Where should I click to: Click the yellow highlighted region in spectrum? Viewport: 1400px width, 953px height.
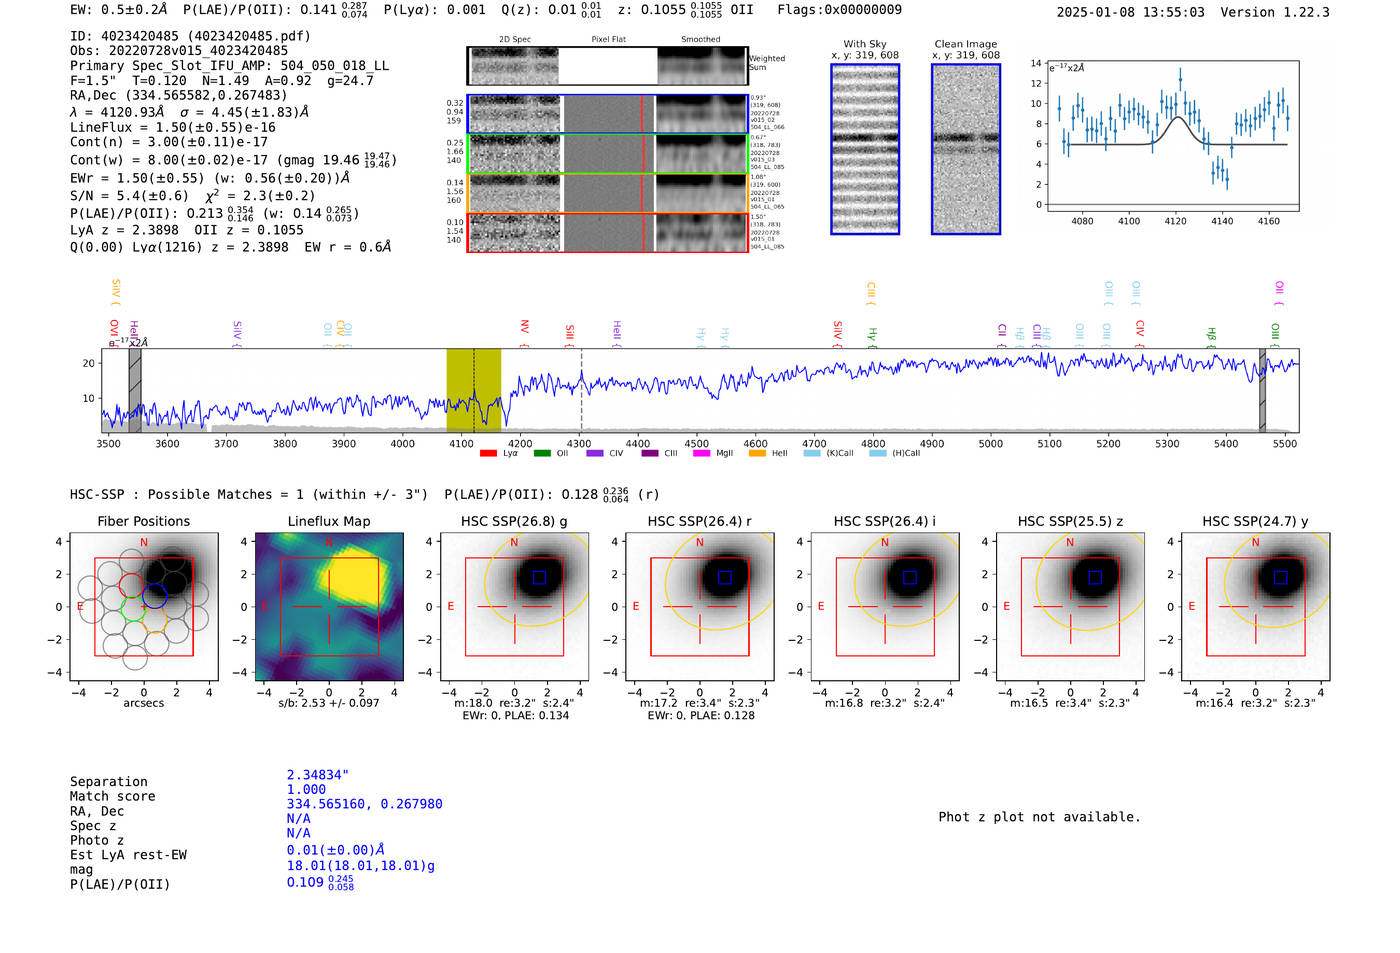point(474,390)
